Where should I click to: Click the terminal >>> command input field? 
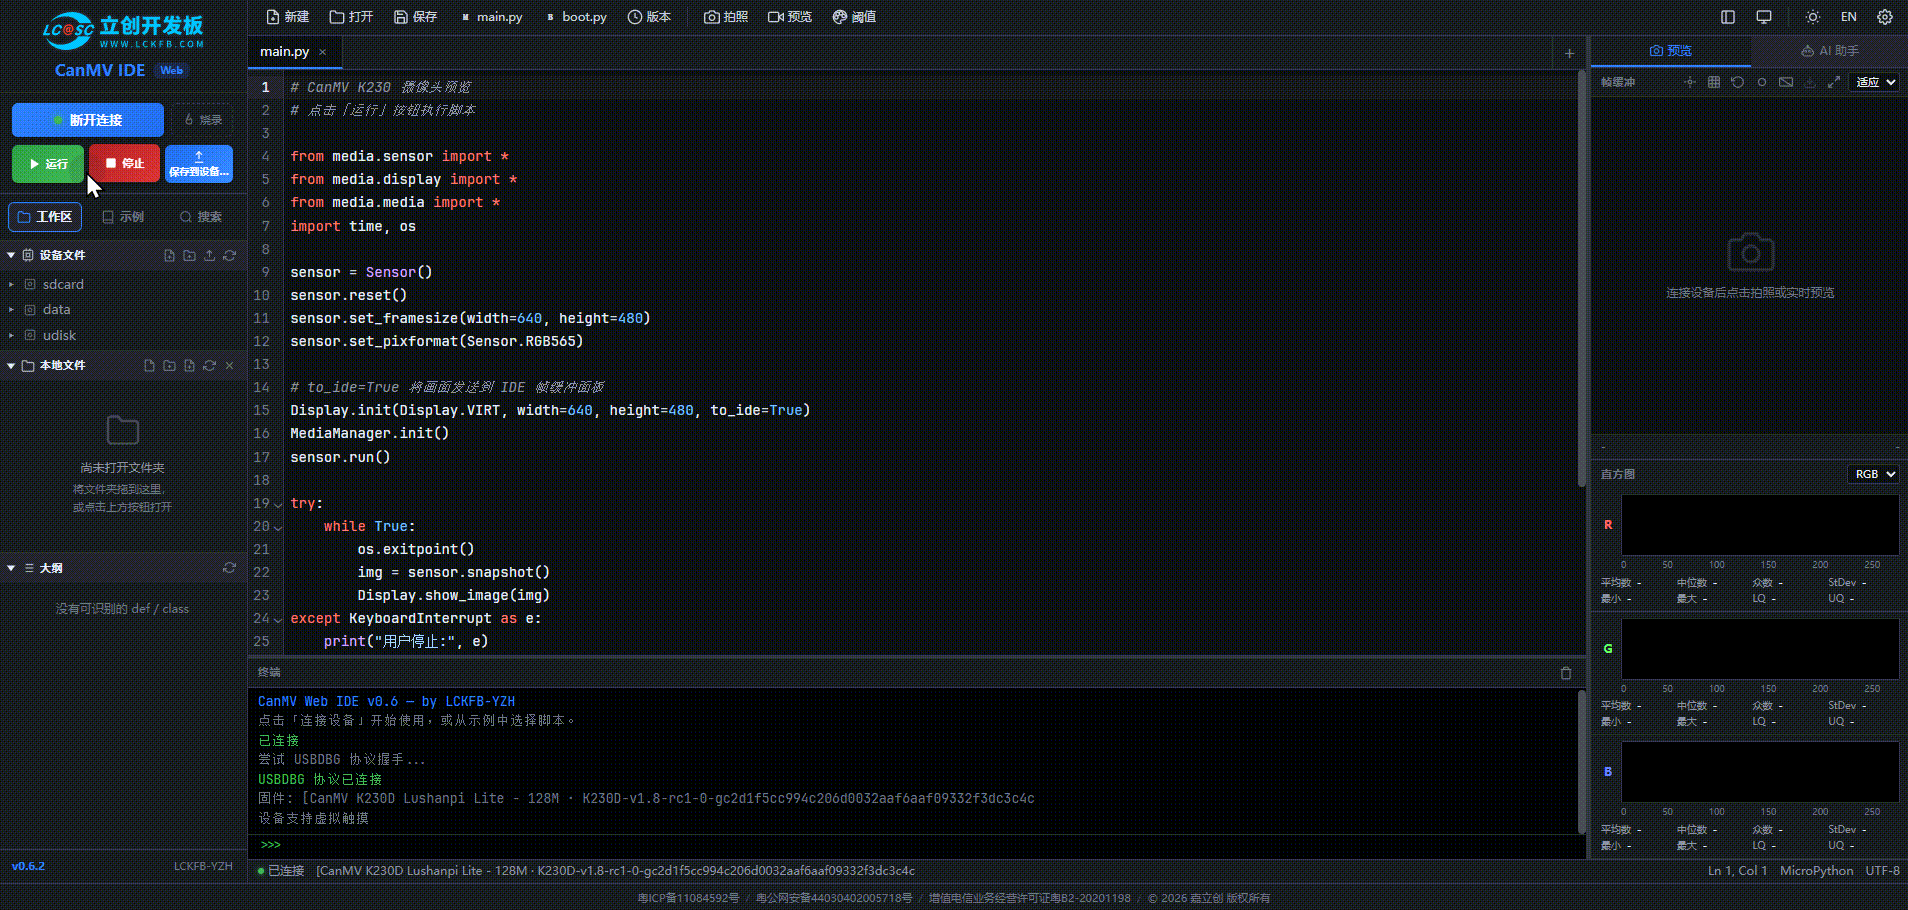coord(920,845)
